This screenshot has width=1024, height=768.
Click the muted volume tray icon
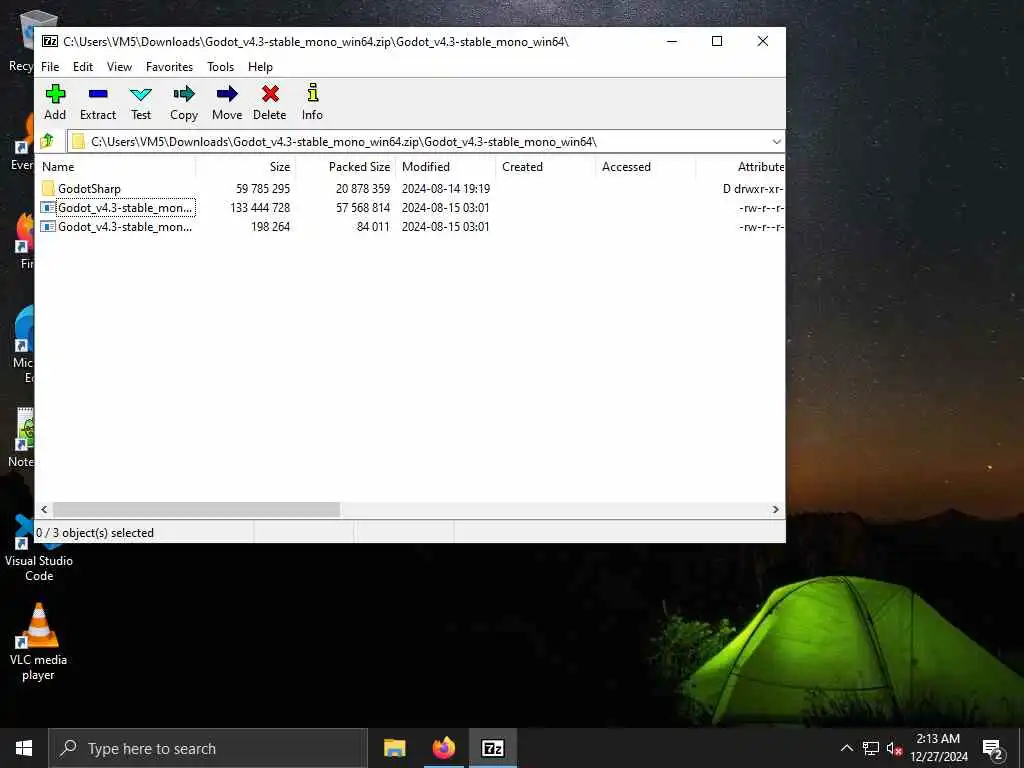894,748
